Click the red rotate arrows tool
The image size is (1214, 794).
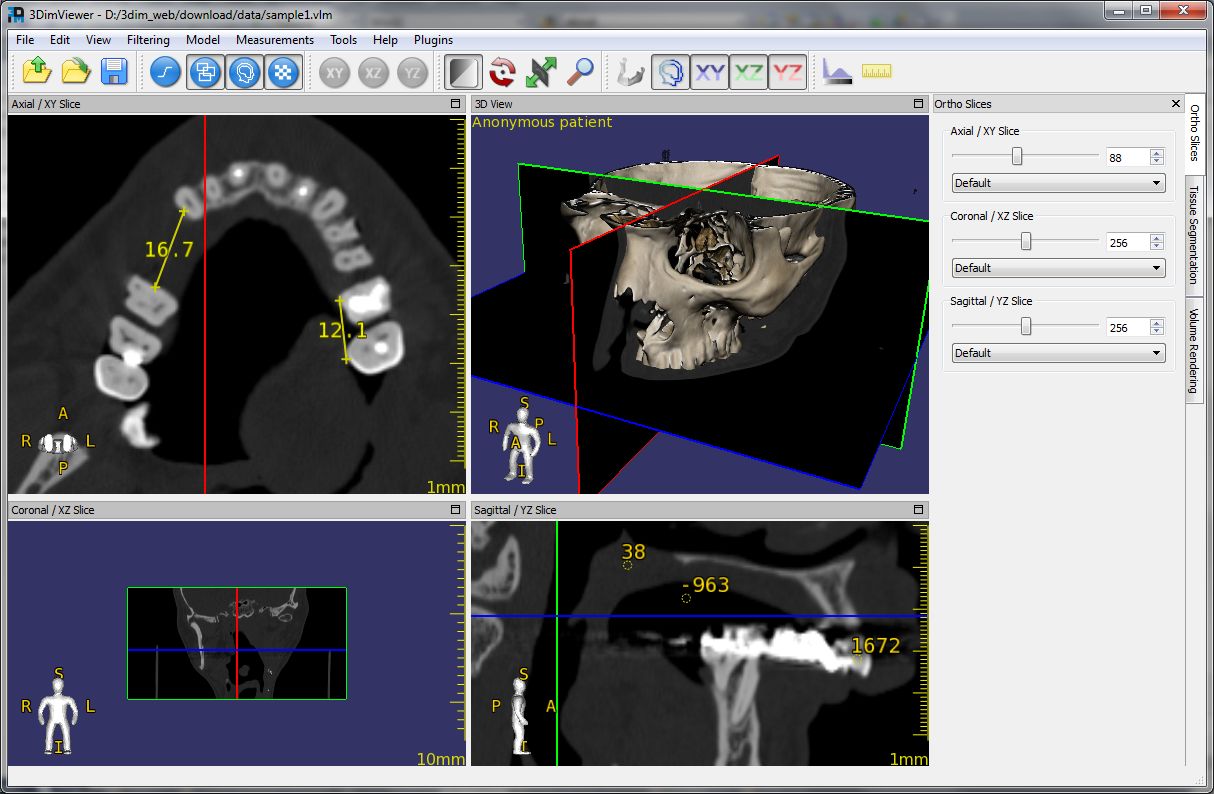pos(502,72)
